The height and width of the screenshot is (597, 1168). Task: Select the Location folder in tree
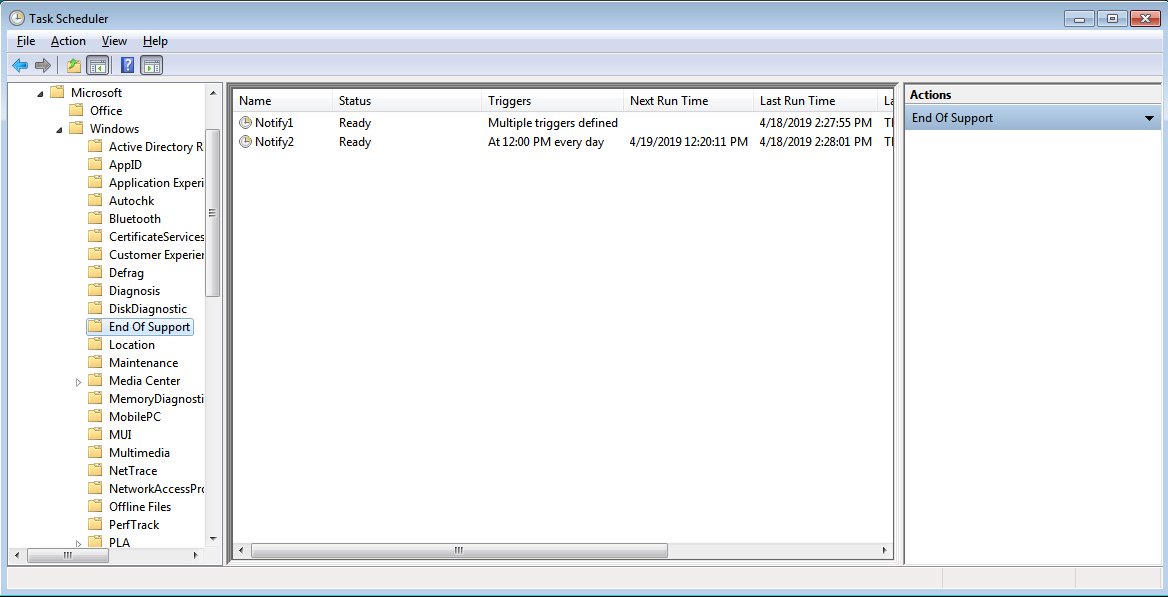[132, 344]
